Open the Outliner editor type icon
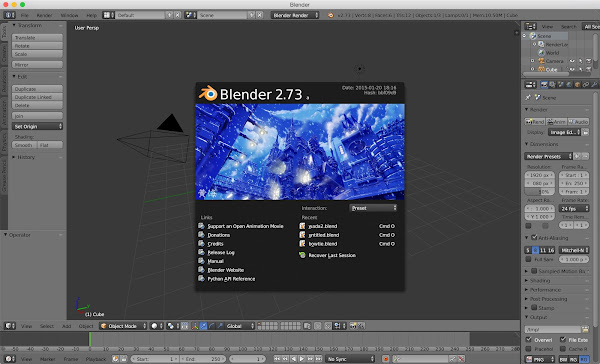This screenshot has width=600, height=364. [x=530, y=26]
